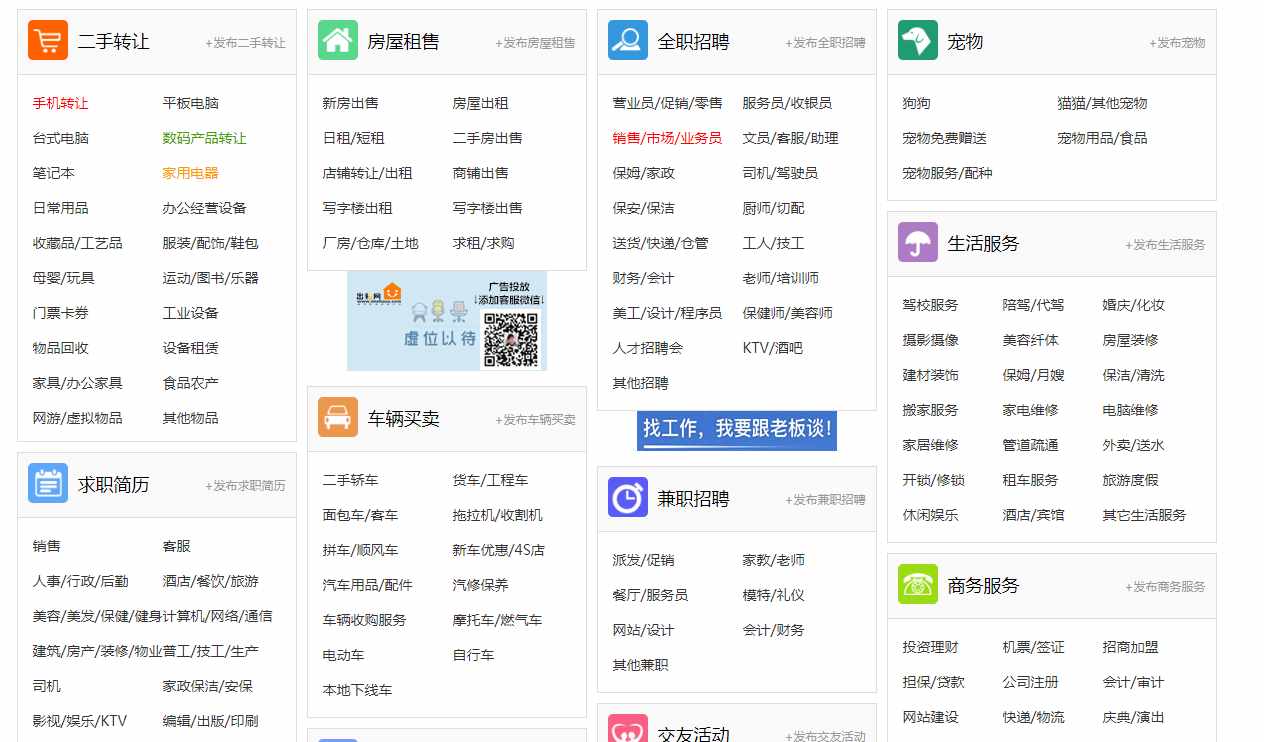This screenshot has width=1264, height=742.
Task: Click the blue magnifier 全职招聘 icon
Action: click(628, 41)
